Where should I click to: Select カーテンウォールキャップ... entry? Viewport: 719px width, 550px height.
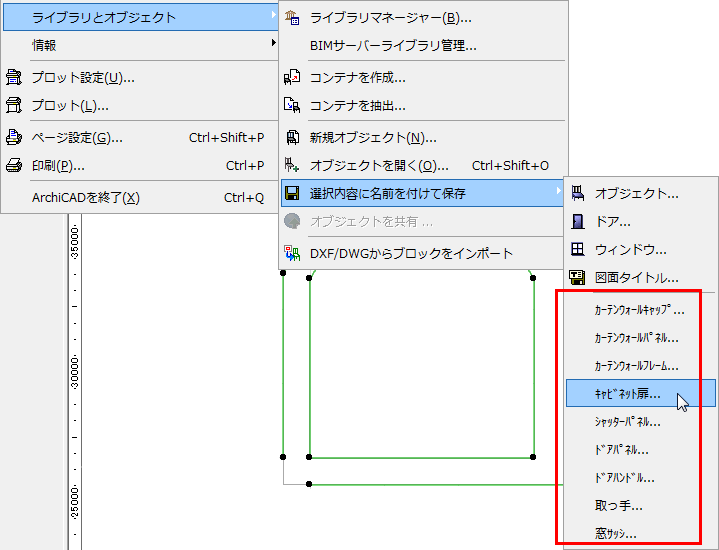point(641,310)
